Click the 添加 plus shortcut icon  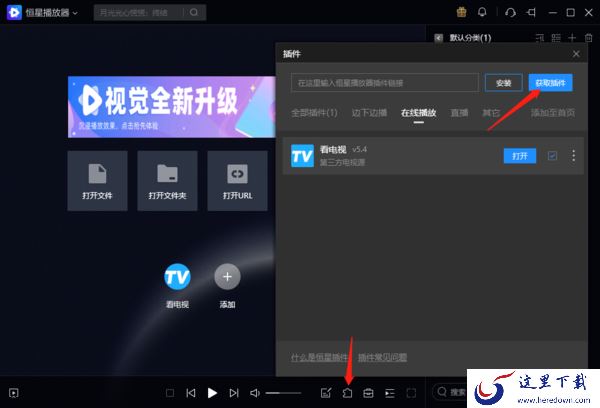[227, 277]
